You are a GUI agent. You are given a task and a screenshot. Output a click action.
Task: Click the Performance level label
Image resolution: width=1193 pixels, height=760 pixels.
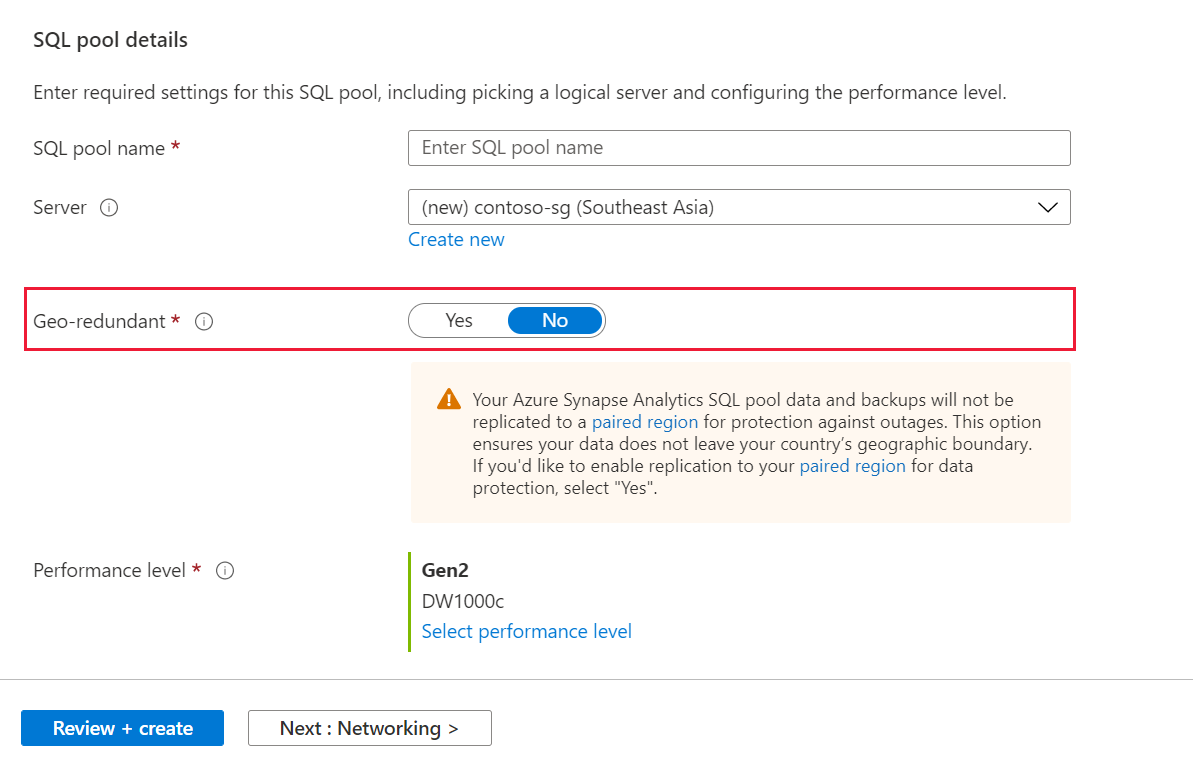(110, 571)
